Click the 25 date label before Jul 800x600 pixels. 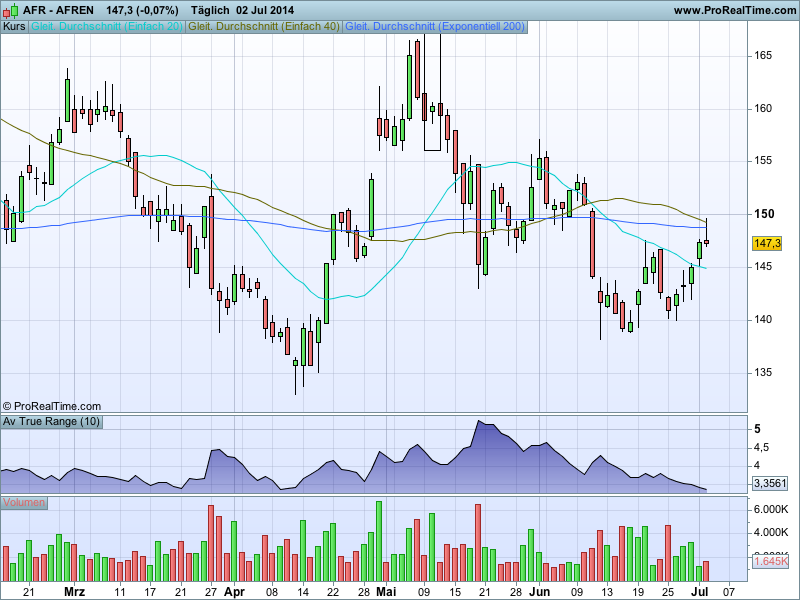[667, 592]
